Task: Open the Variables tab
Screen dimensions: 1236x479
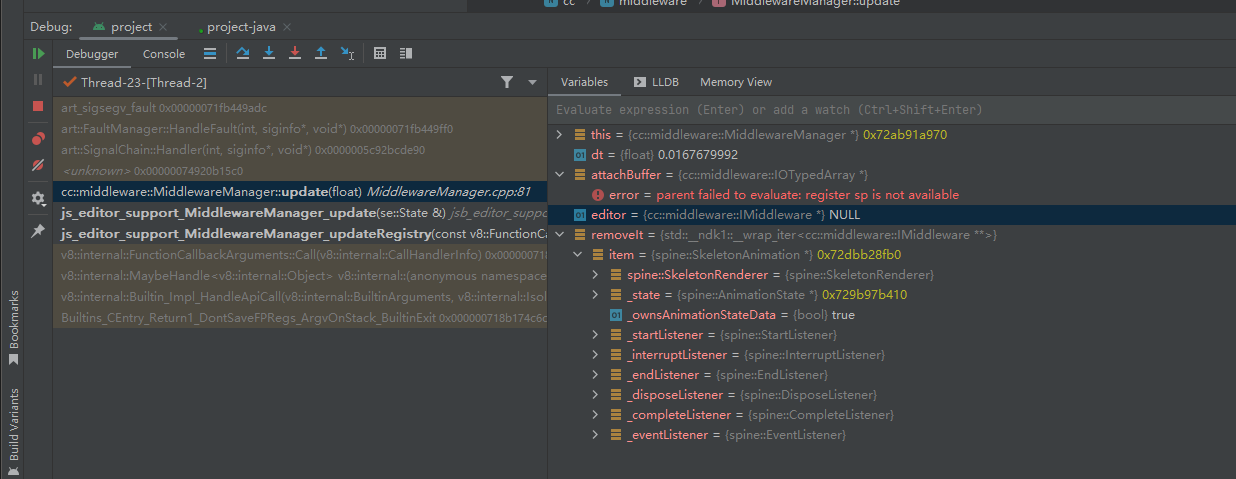Action: pos(584,82)
